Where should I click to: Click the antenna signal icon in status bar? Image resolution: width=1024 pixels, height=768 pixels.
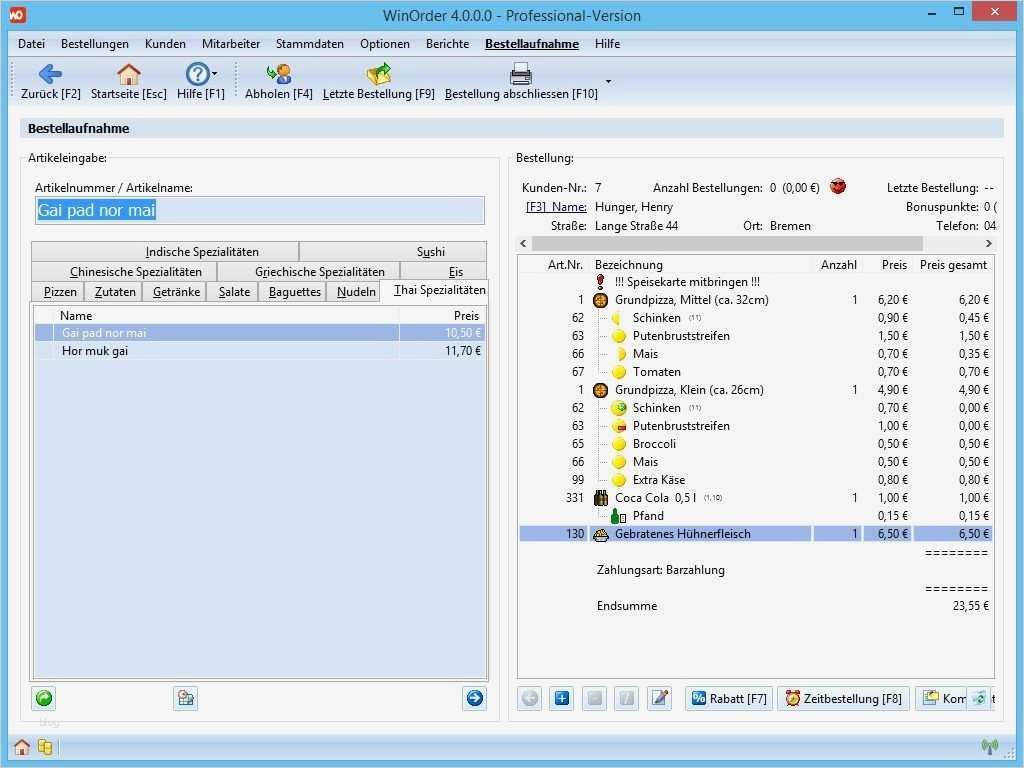(990, 746)
